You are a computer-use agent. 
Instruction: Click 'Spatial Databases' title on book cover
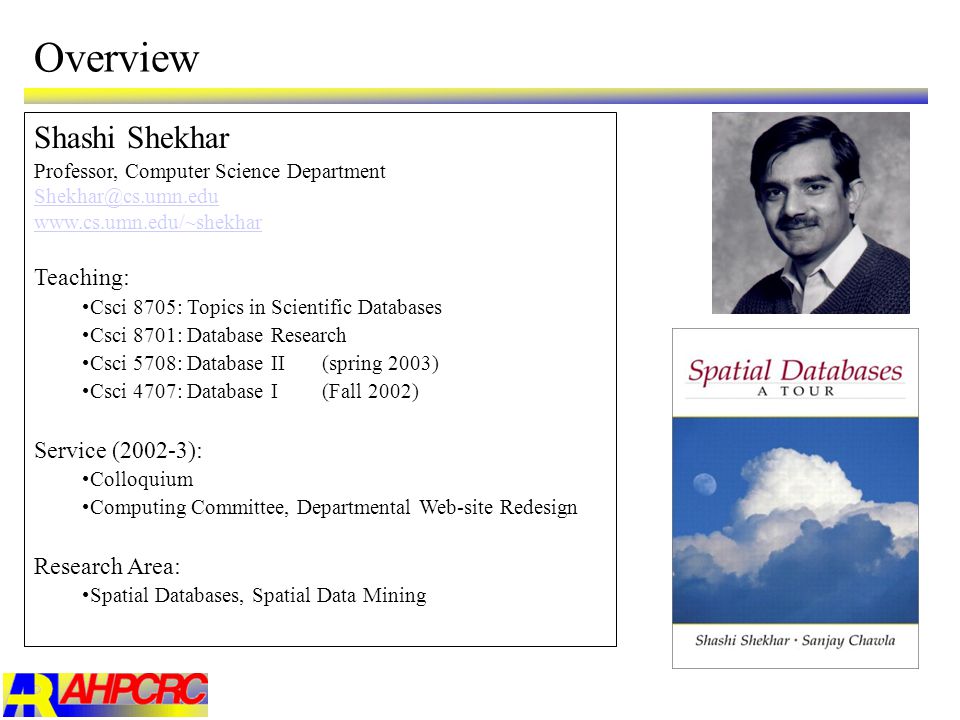[795, 370]
